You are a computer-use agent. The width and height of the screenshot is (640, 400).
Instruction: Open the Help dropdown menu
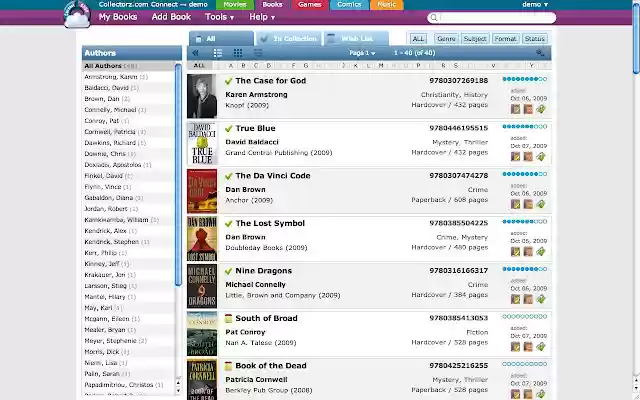(262, 17)
